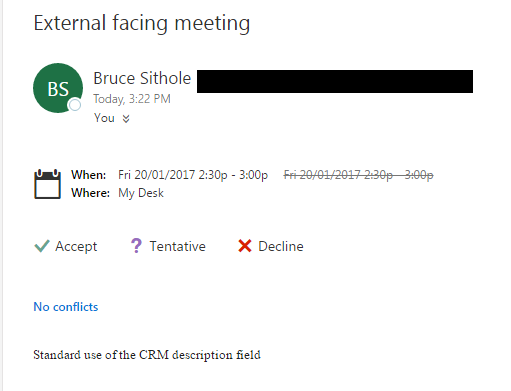This screenshot has width=511, height=391.
Task: Mark the meeting as Tentative
Action: [x=168, y=246]
